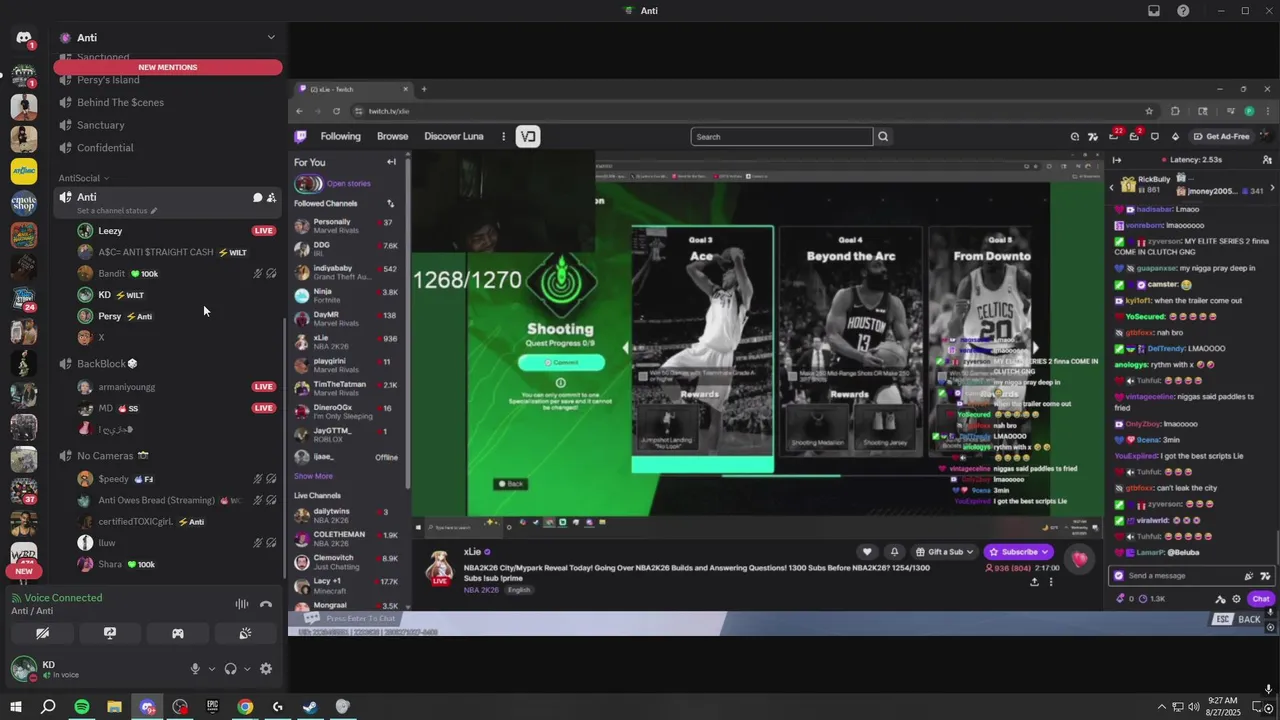Click the Twitch Chat send button
Viewport: 1280px width, 720px height.
click(1260, 599)
